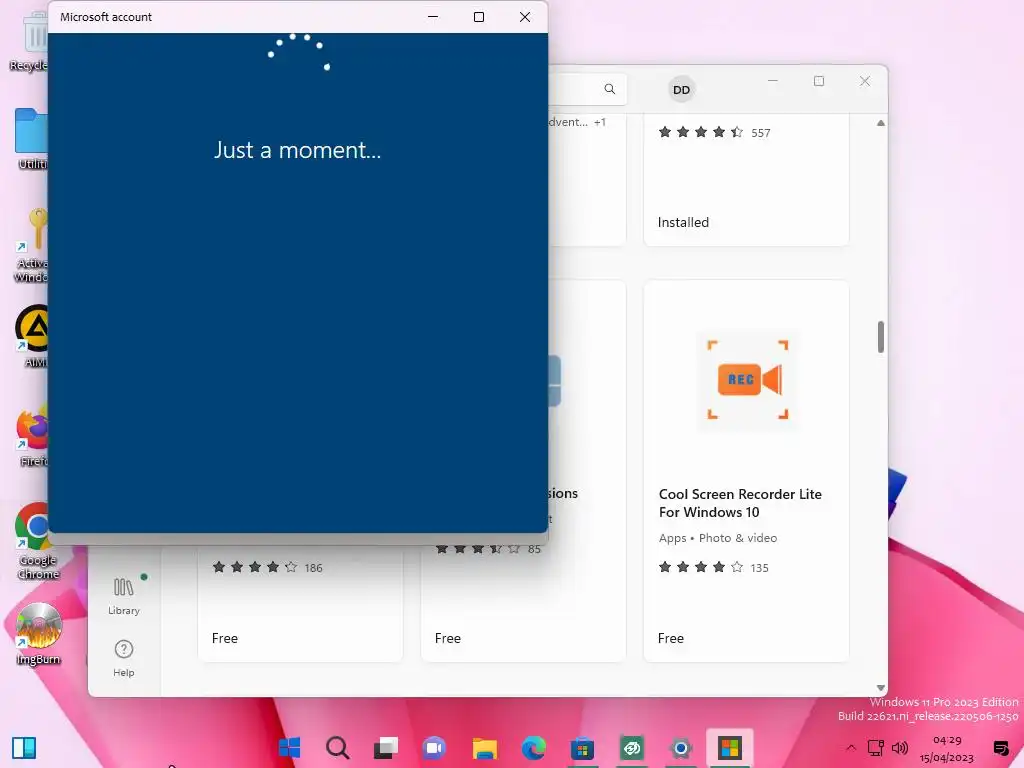Open Task View on the taskbar
Viewport: 1024px width, 768px height.
click(386, 747)
